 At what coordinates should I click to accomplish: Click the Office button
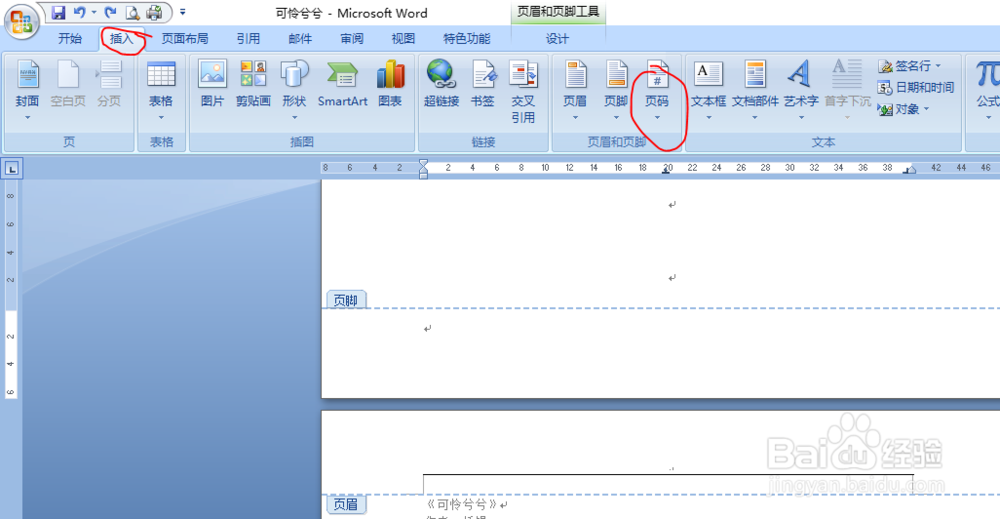coord(21,21)
